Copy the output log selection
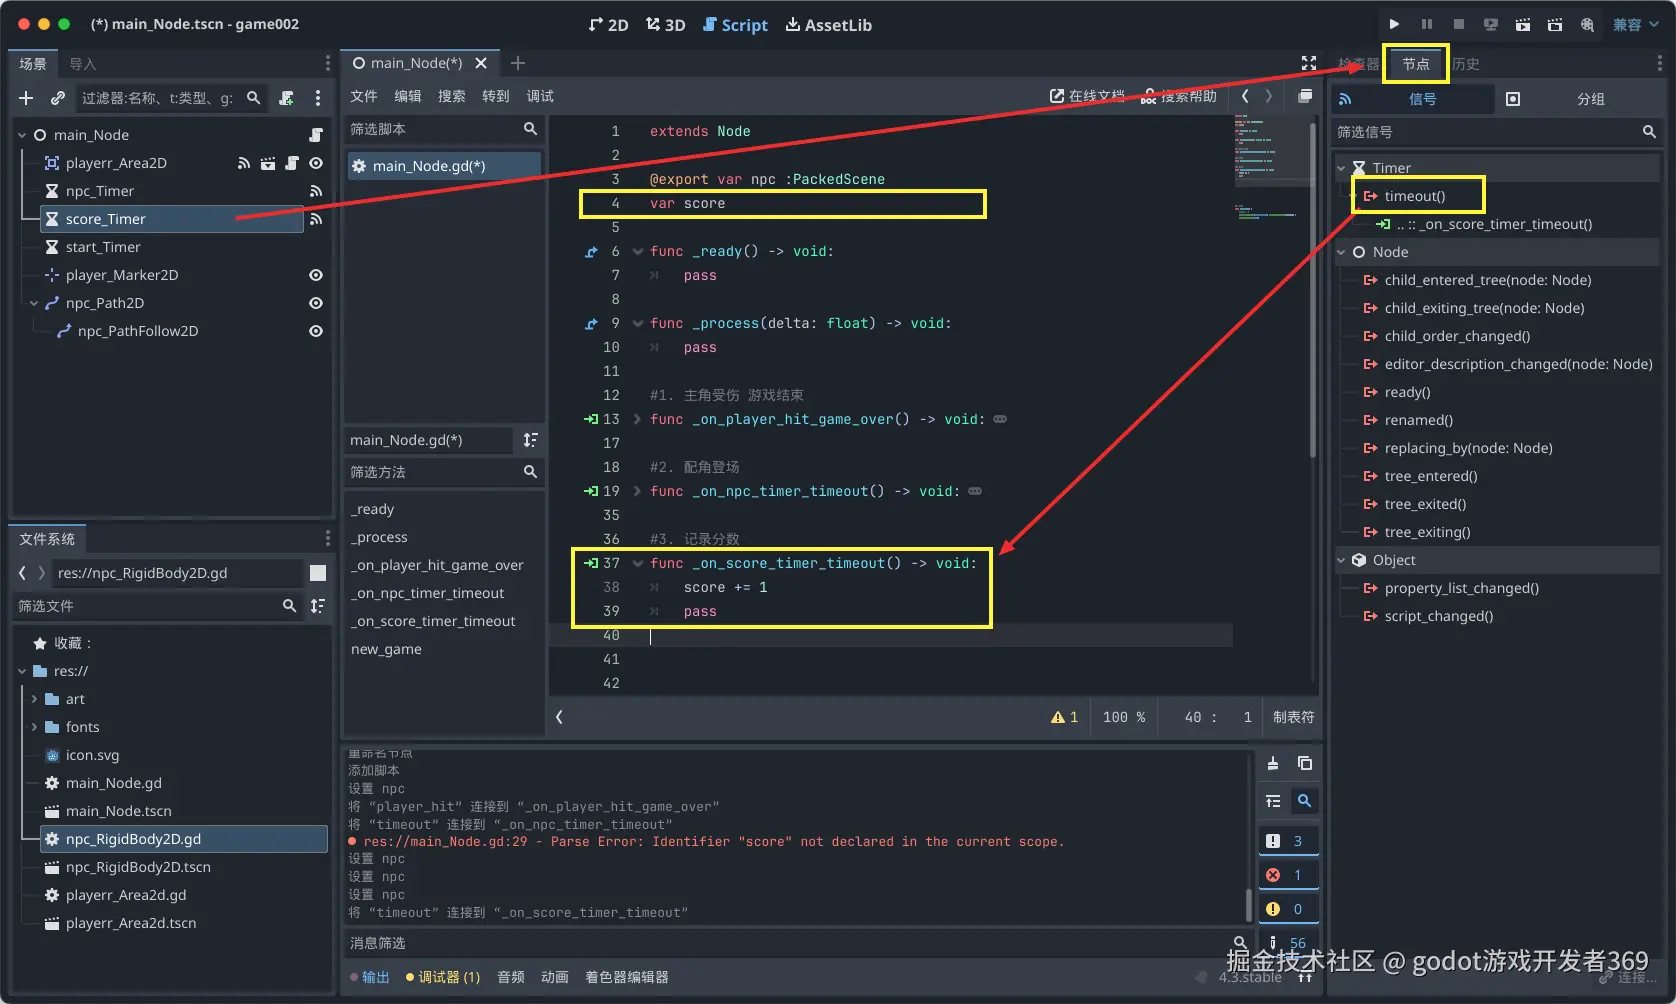 pos(1305,763)
